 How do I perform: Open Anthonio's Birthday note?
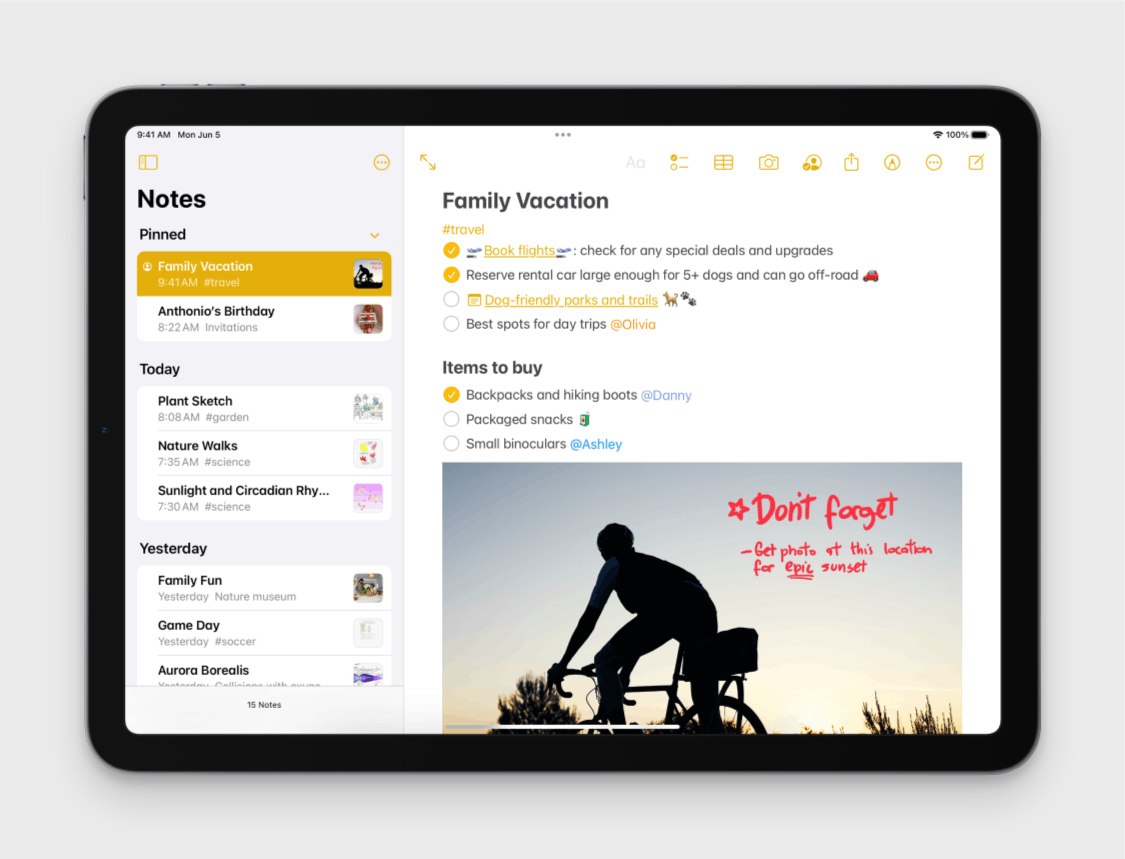click(x=264, y=319)
